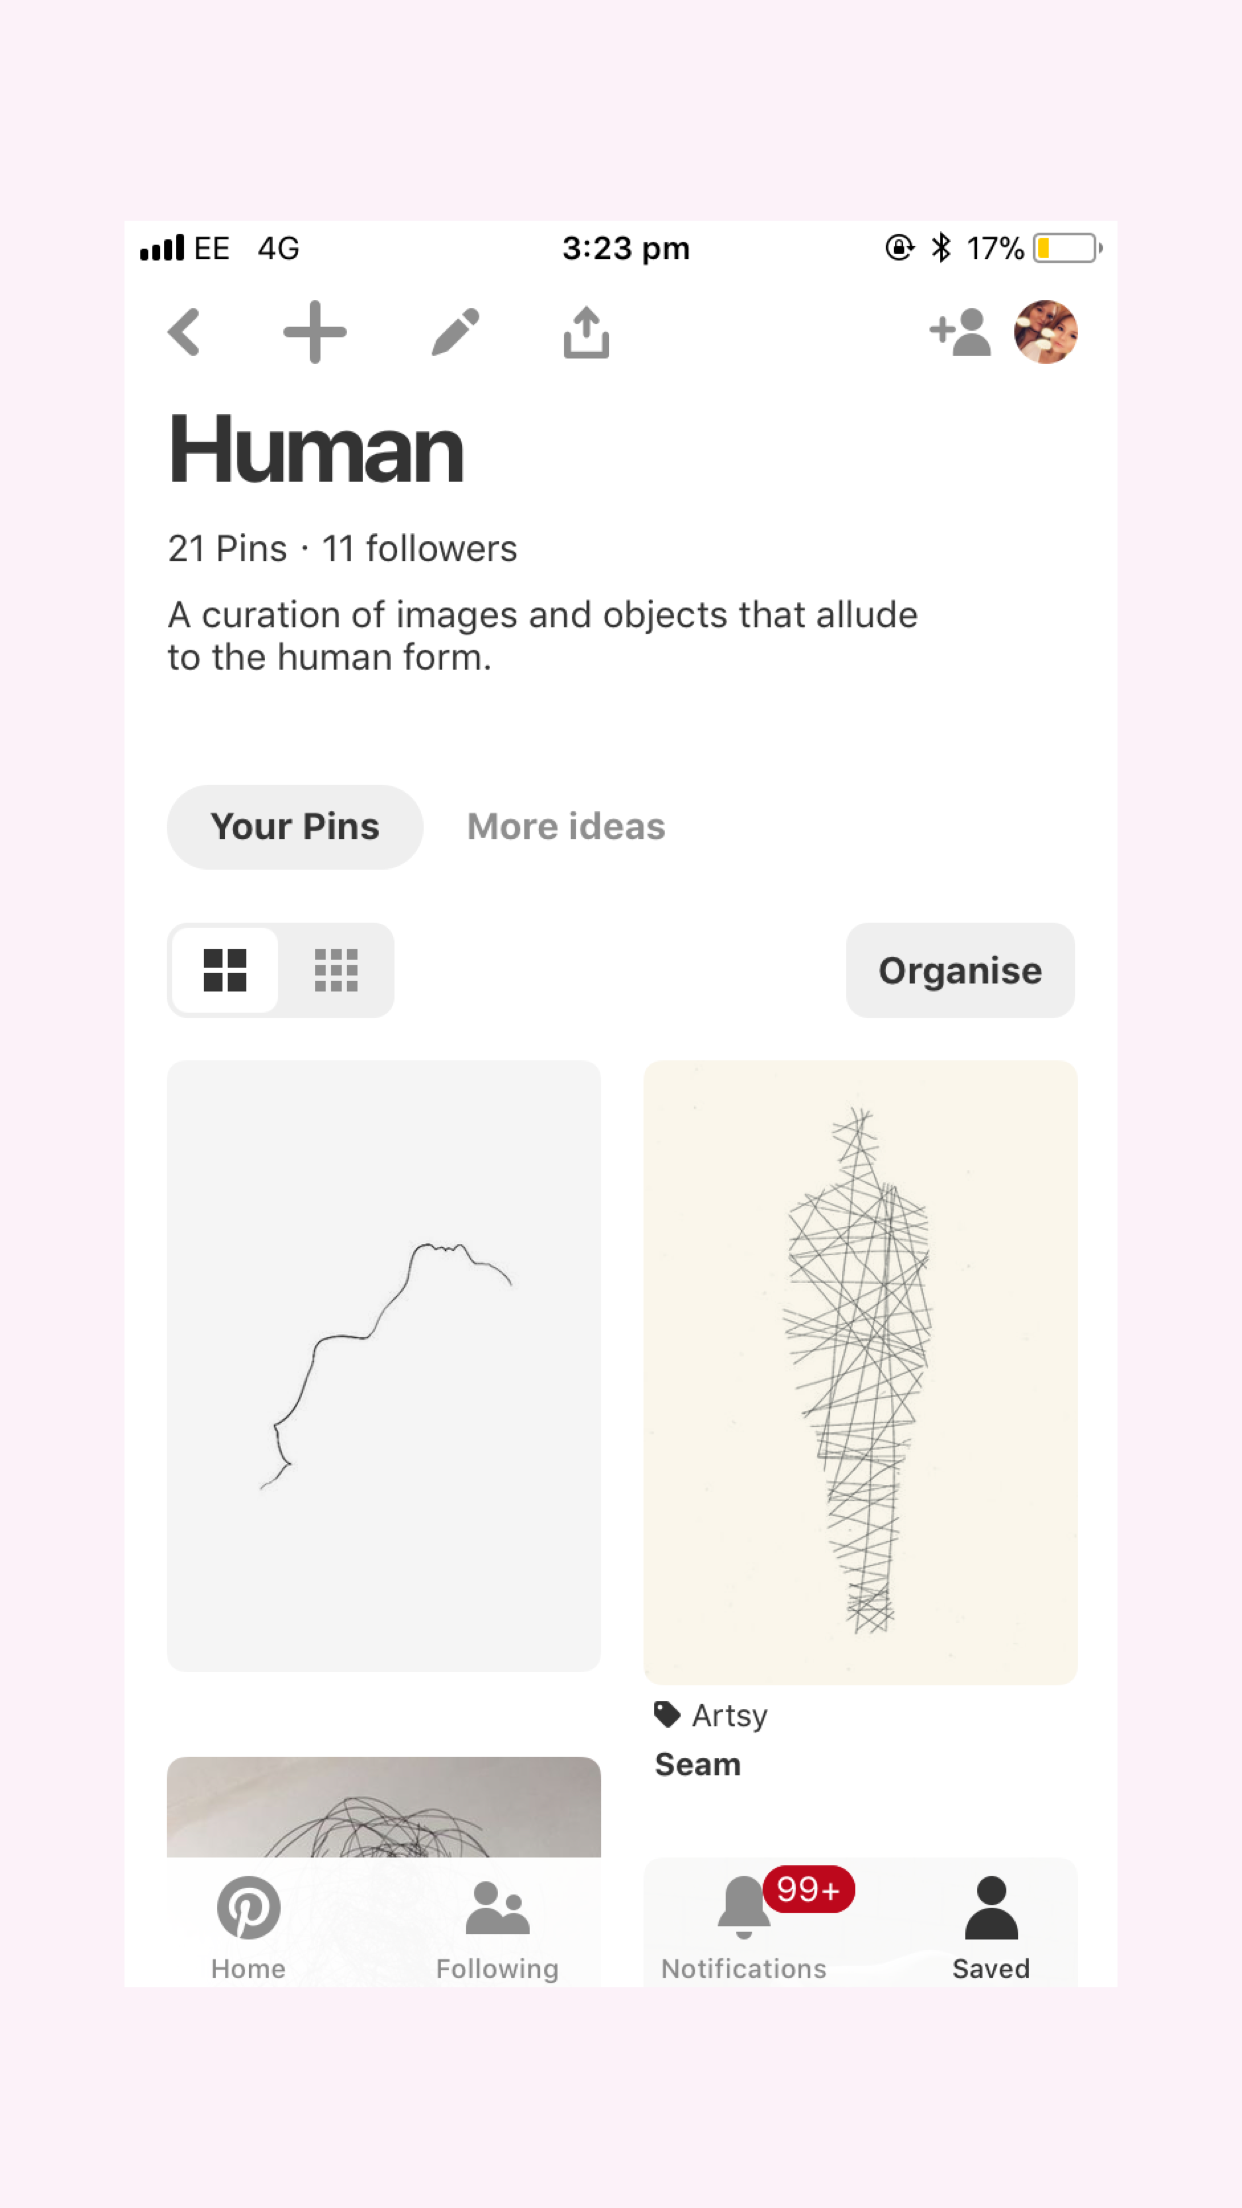
Task: Share the Human board via share icon
Action: click(x=586, y=332)
